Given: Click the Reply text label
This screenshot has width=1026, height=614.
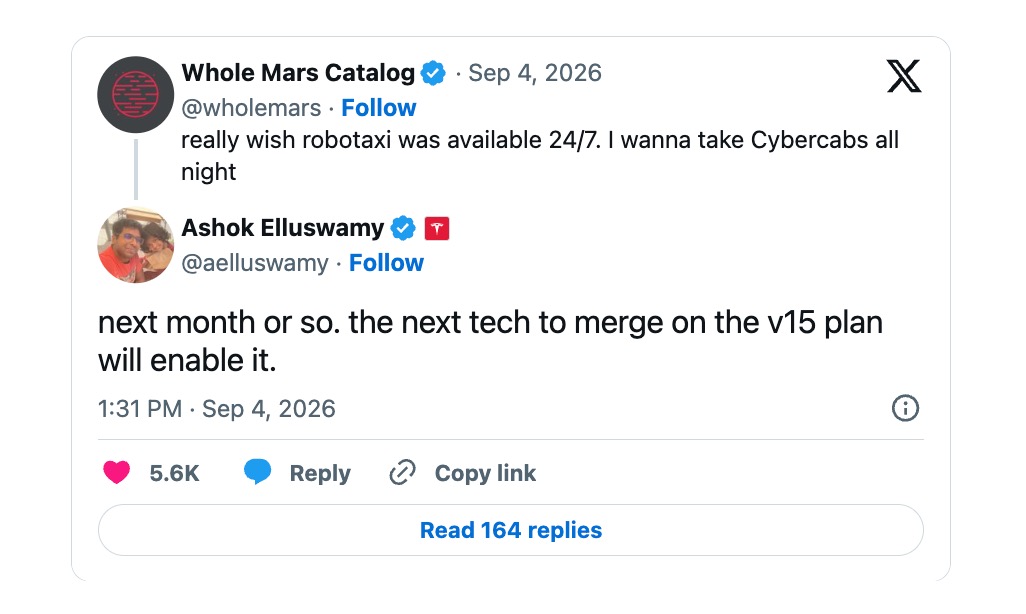Looking at the screenshot, I should [x=320, y=473].
